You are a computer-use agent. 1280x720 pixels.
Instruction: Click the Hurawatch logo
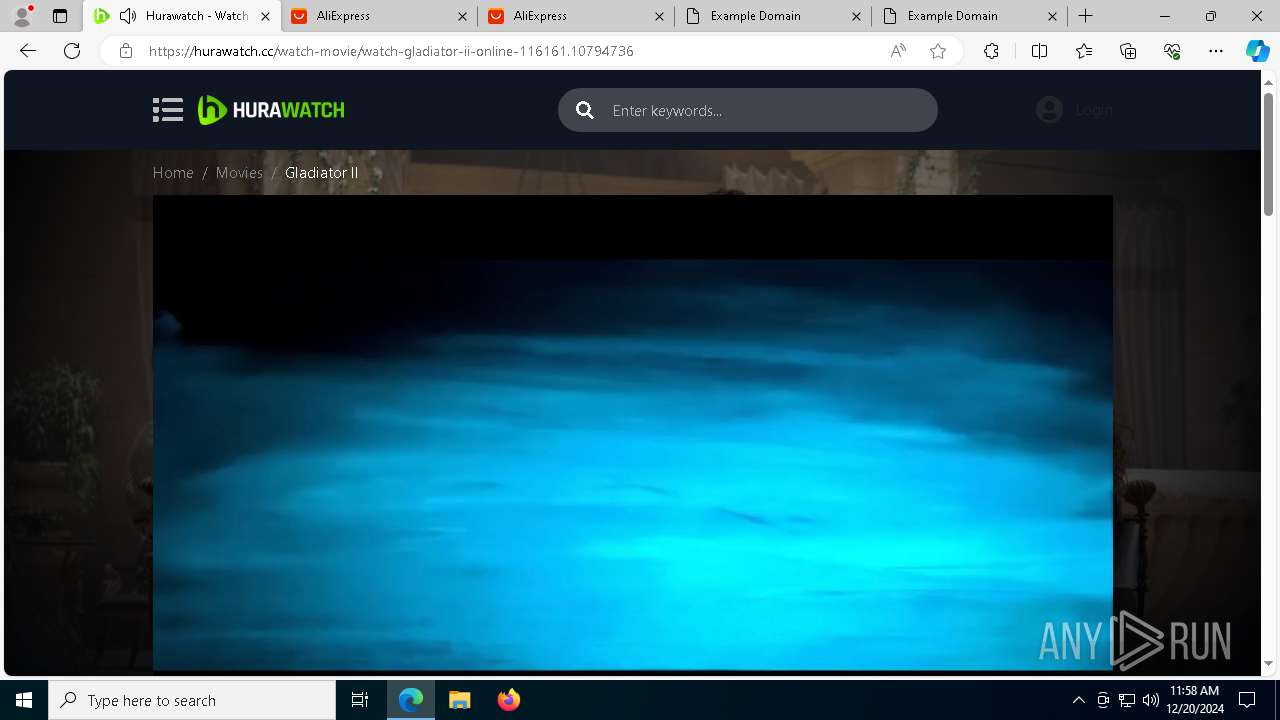[x=271, y=110]
